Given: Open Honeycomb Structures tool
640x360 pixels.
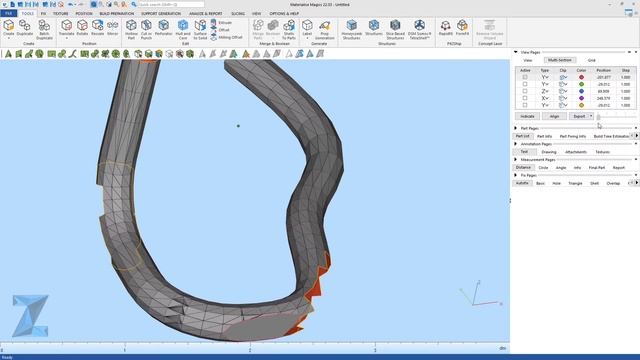Looking at the screenshot, I should pyautogui.click(x=351, y=29).
